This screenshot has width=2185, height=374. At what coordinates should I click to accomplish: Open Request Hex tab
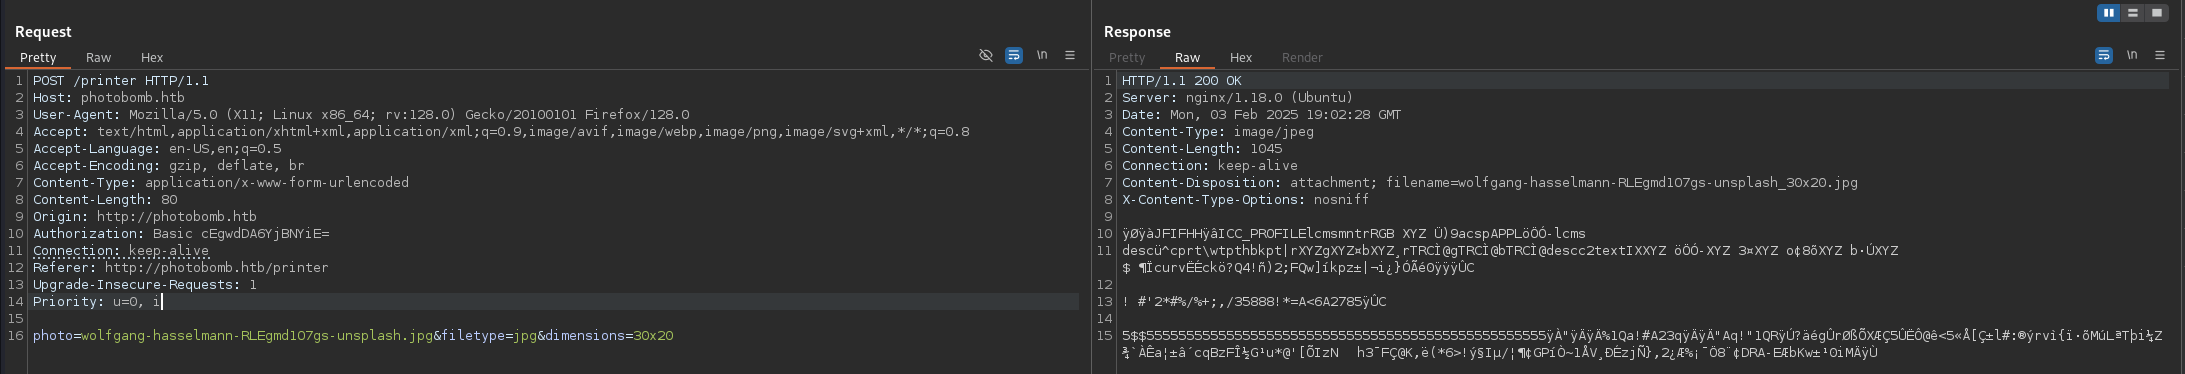pyautogui.click(x=152, y=58)
